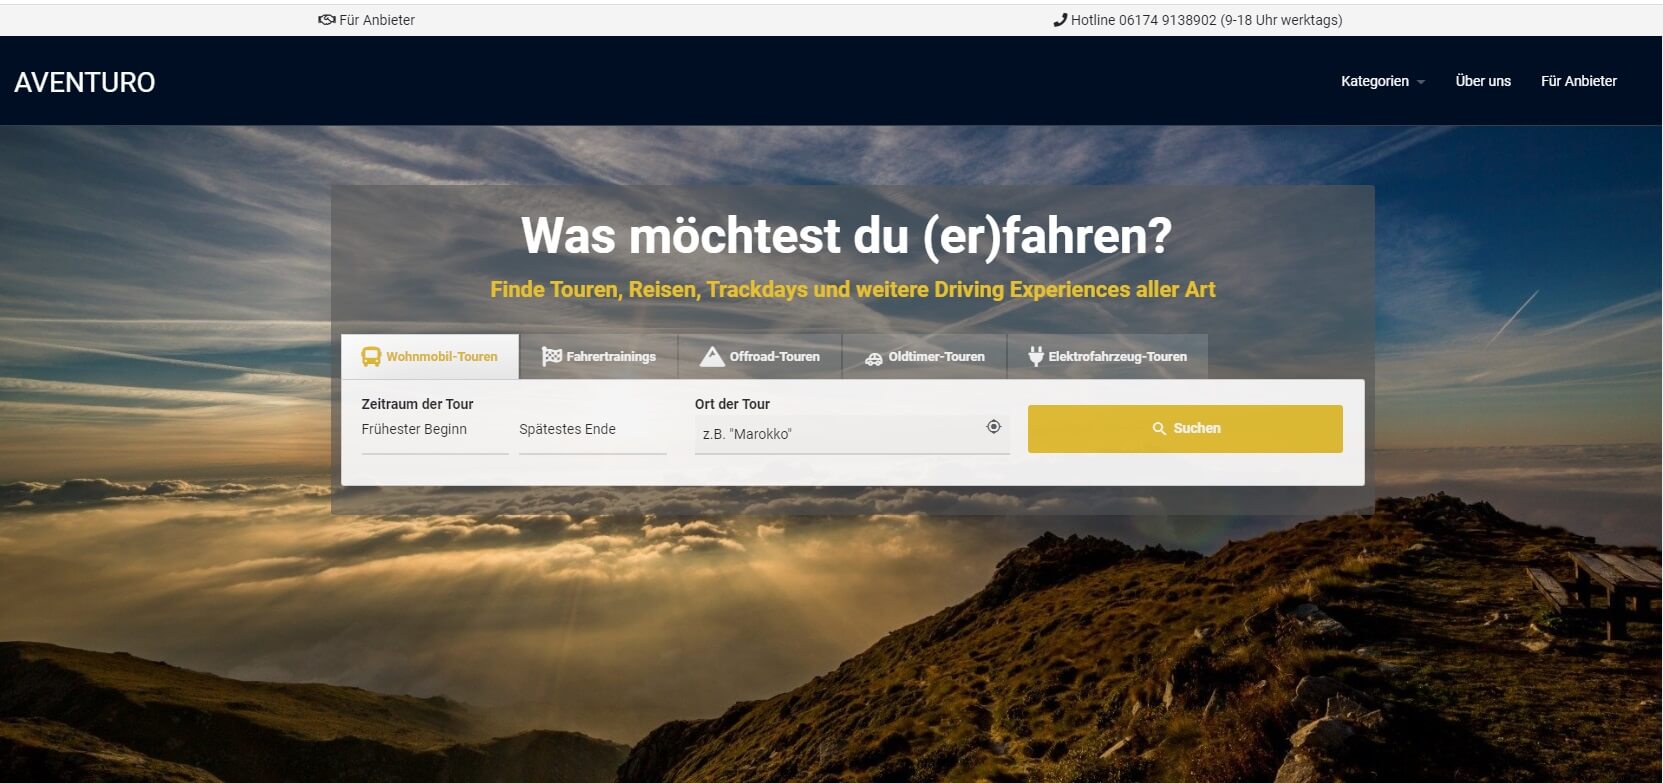Click the phone icon beside Hotline
Image resolution: width=1663 pixels, height=783 pixels.
1060,20
